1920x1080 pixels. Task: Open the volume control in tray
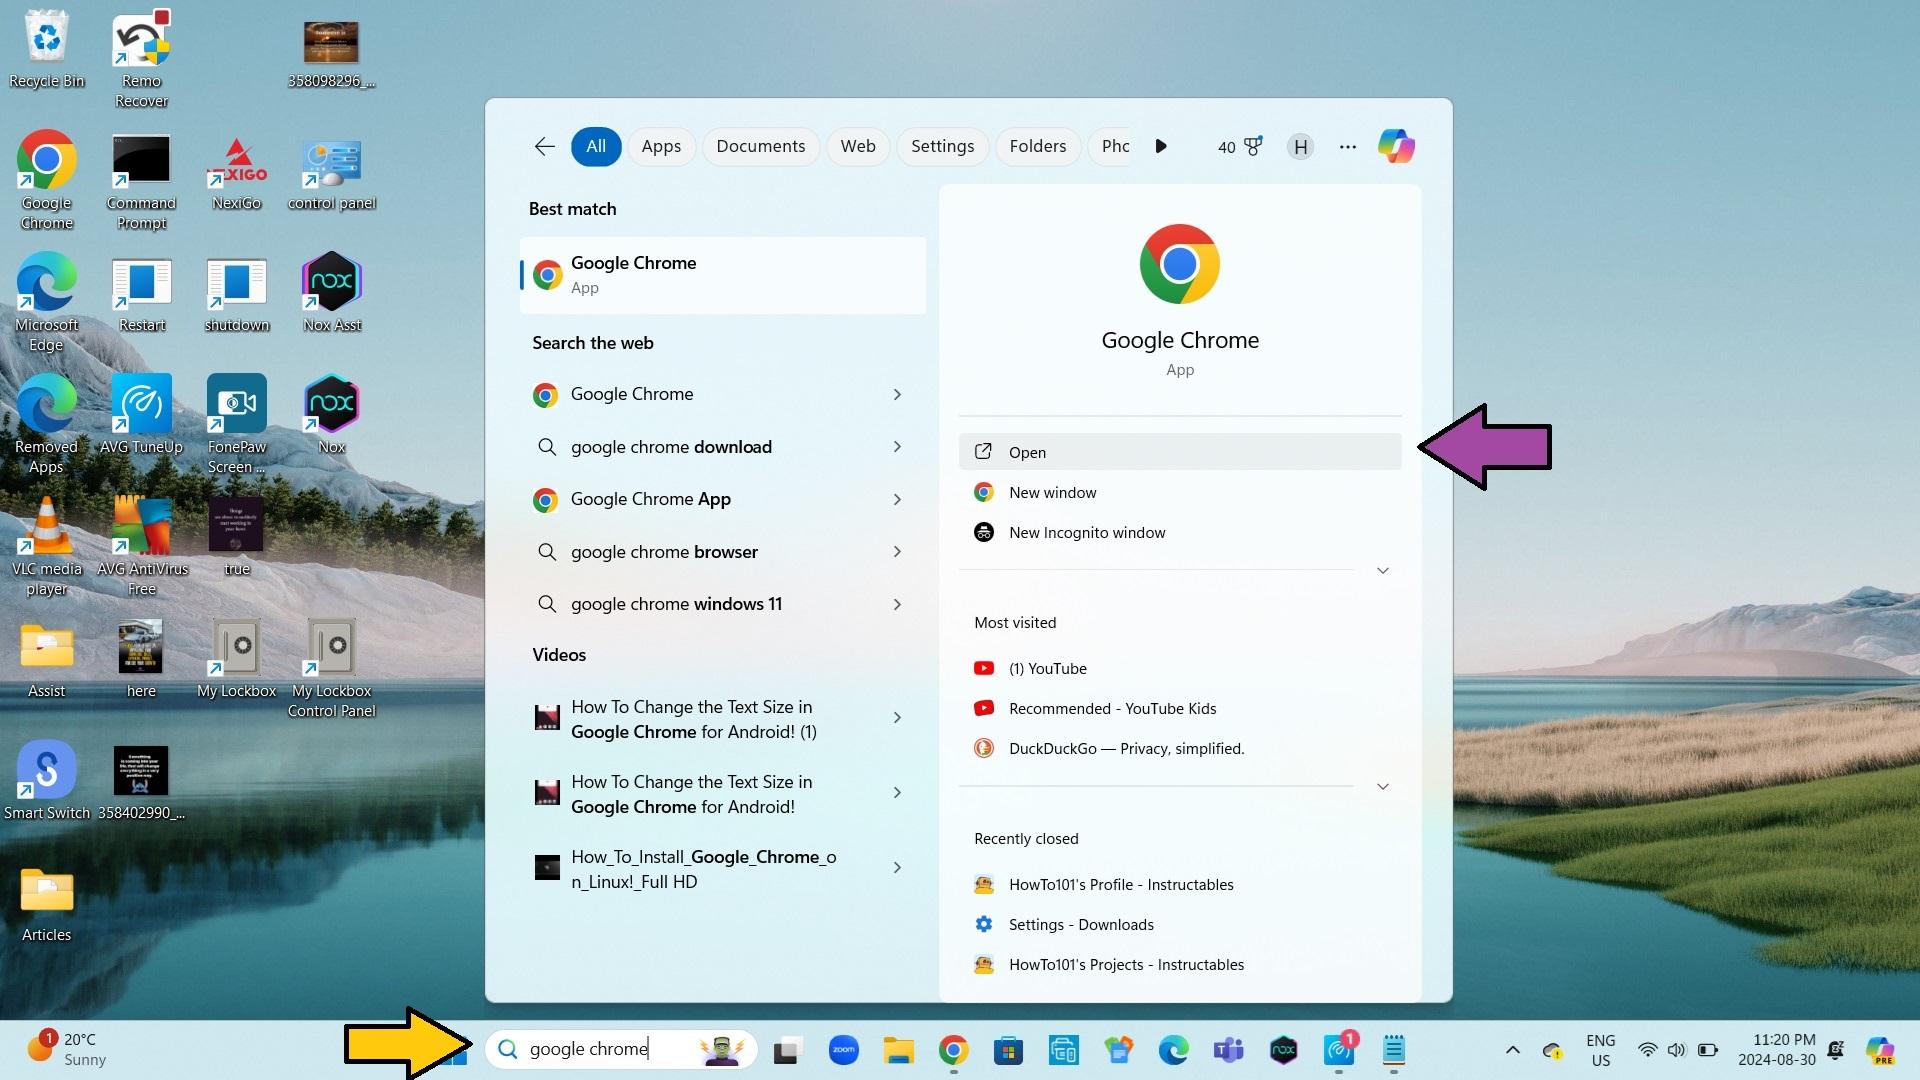point(1677,1050)
